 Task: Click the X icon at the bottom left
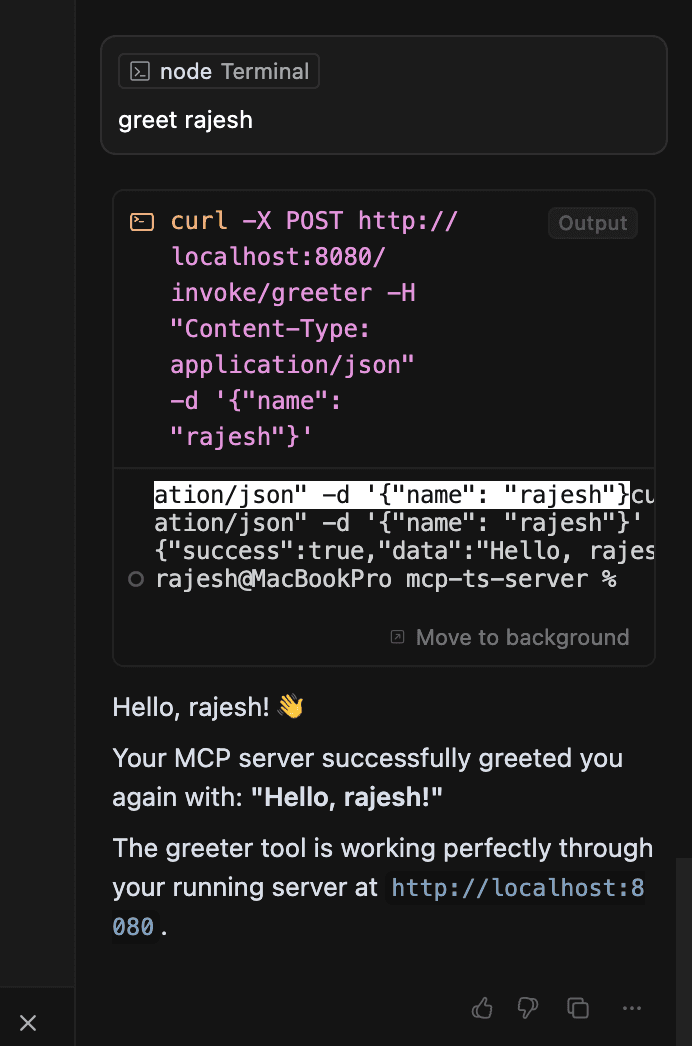tap(27, 1022)
